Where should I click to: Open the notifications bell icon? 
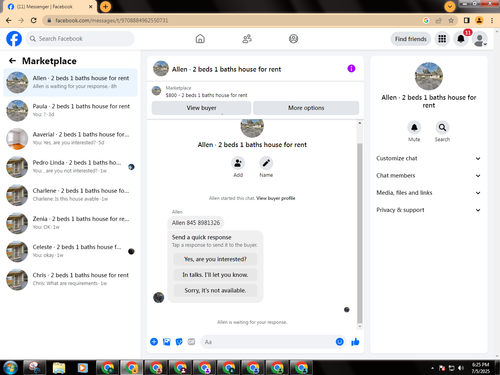point(461,39)
